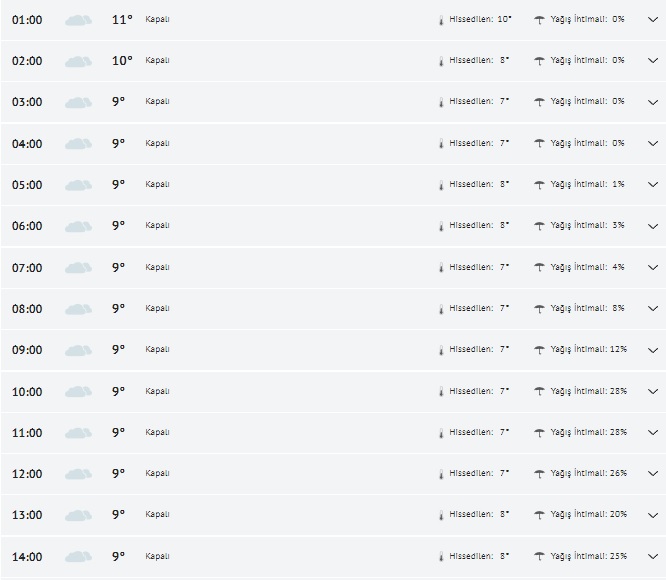Click the umbrella icon in the 10:00 row

(x=540, y=391)
